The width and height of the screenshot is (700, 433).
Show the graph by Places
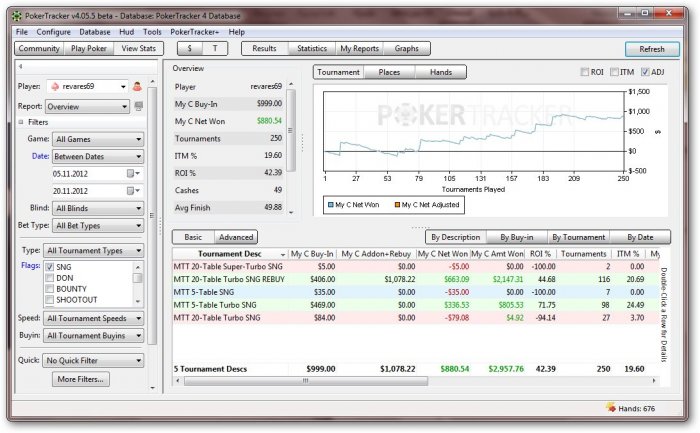[x=389, y=72]
